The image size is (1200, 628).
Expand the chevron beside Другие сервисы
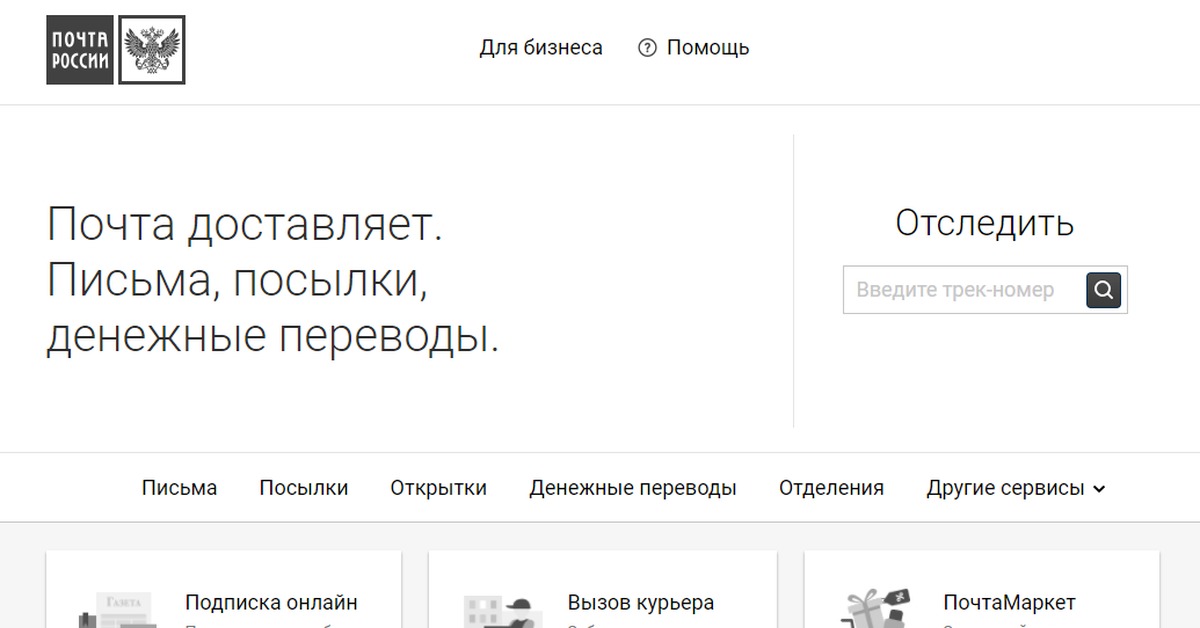1100,489
